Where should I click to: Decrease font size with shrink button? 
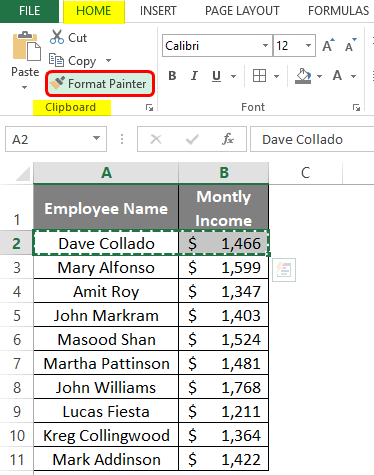pos(350,45)
